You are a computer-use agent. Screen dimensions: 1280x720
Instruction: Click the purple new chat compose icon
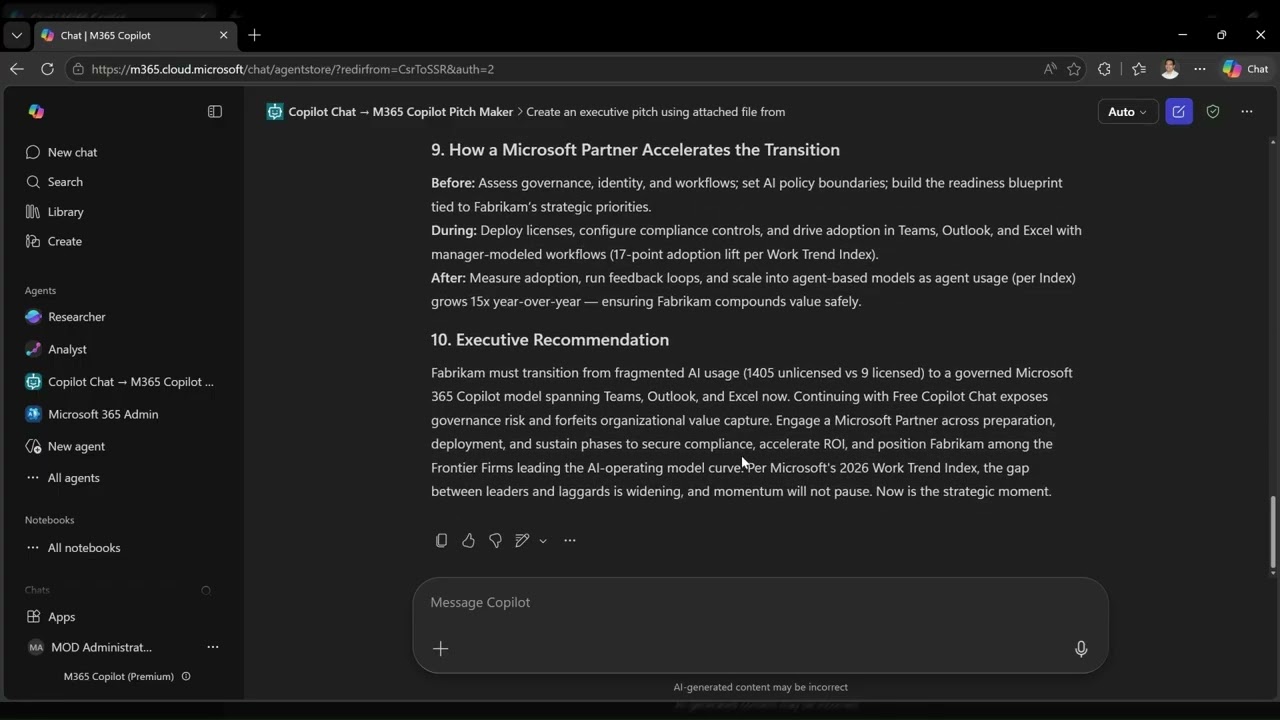1179,112
